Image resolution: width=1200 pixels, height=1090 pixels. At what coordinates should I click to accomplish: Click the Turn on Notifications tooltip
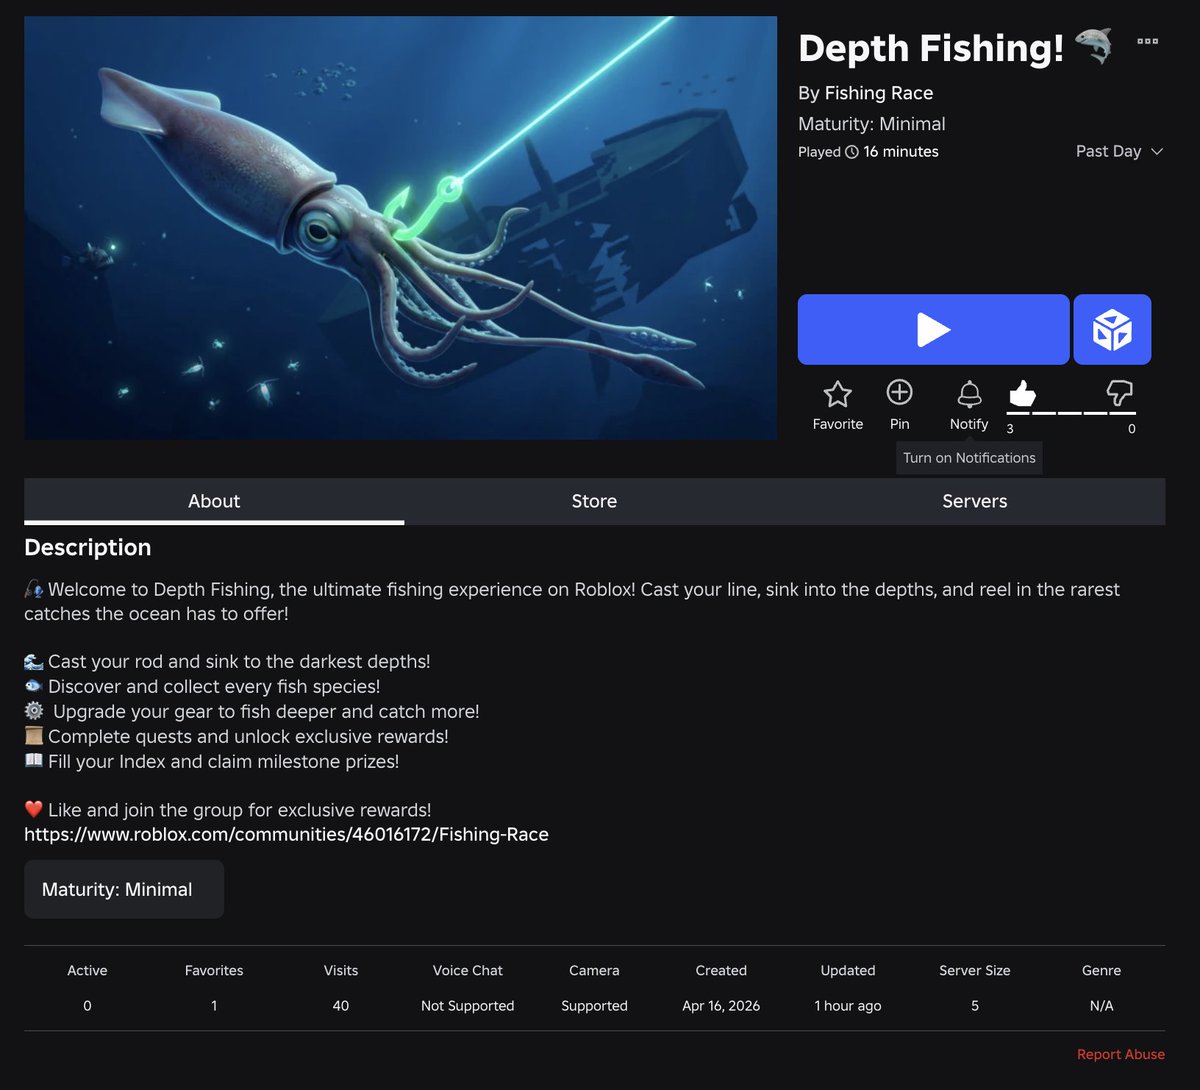click(969, 458)
